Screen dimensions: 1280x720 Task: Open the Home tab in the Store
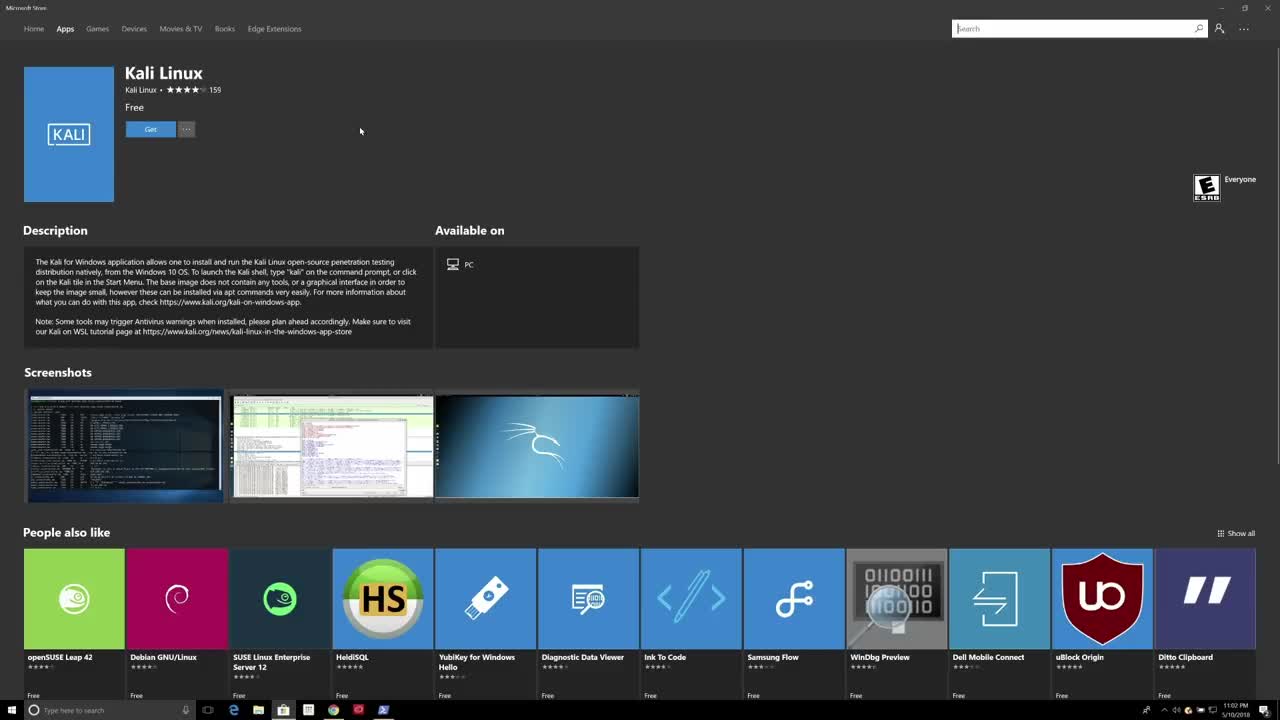[34, 29]
